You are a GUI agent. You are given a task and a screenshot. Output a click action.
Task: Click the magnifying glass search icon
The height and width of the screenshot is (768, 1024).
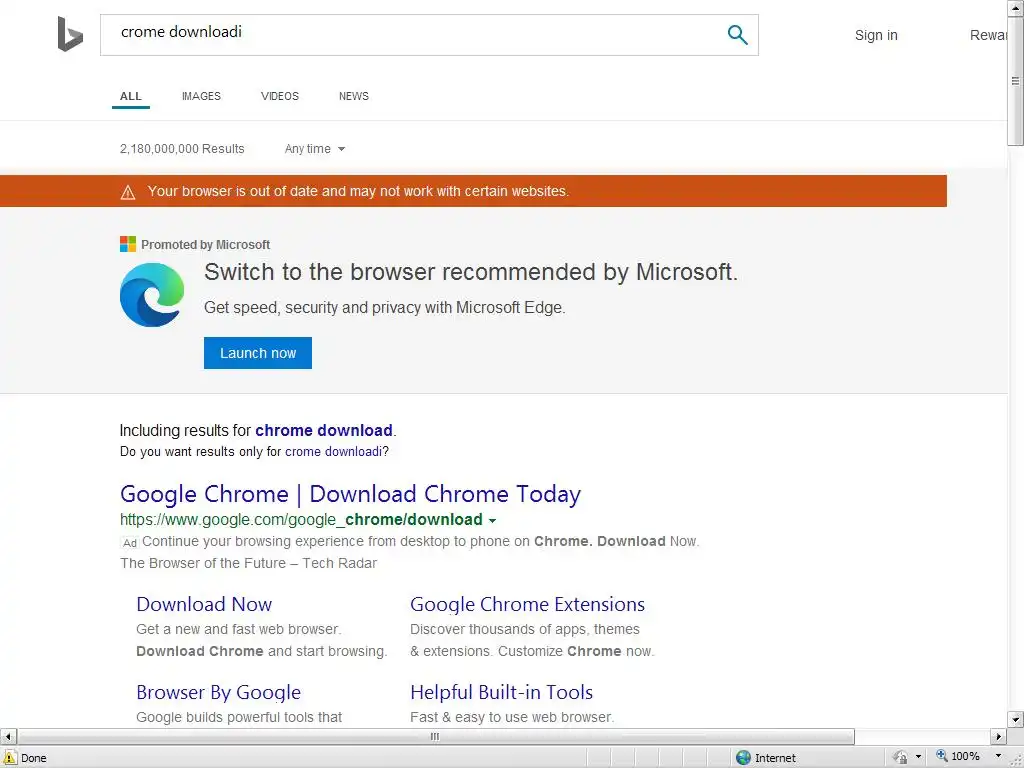737,35
